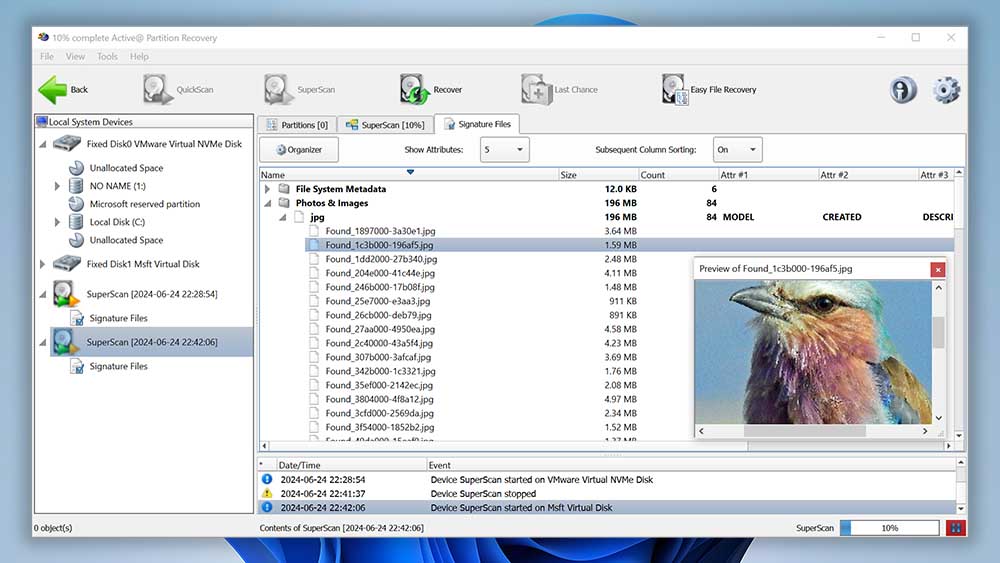
Task: Collapse the SuperScan 22:28:54 node
Action: click(x=43, y=295)
